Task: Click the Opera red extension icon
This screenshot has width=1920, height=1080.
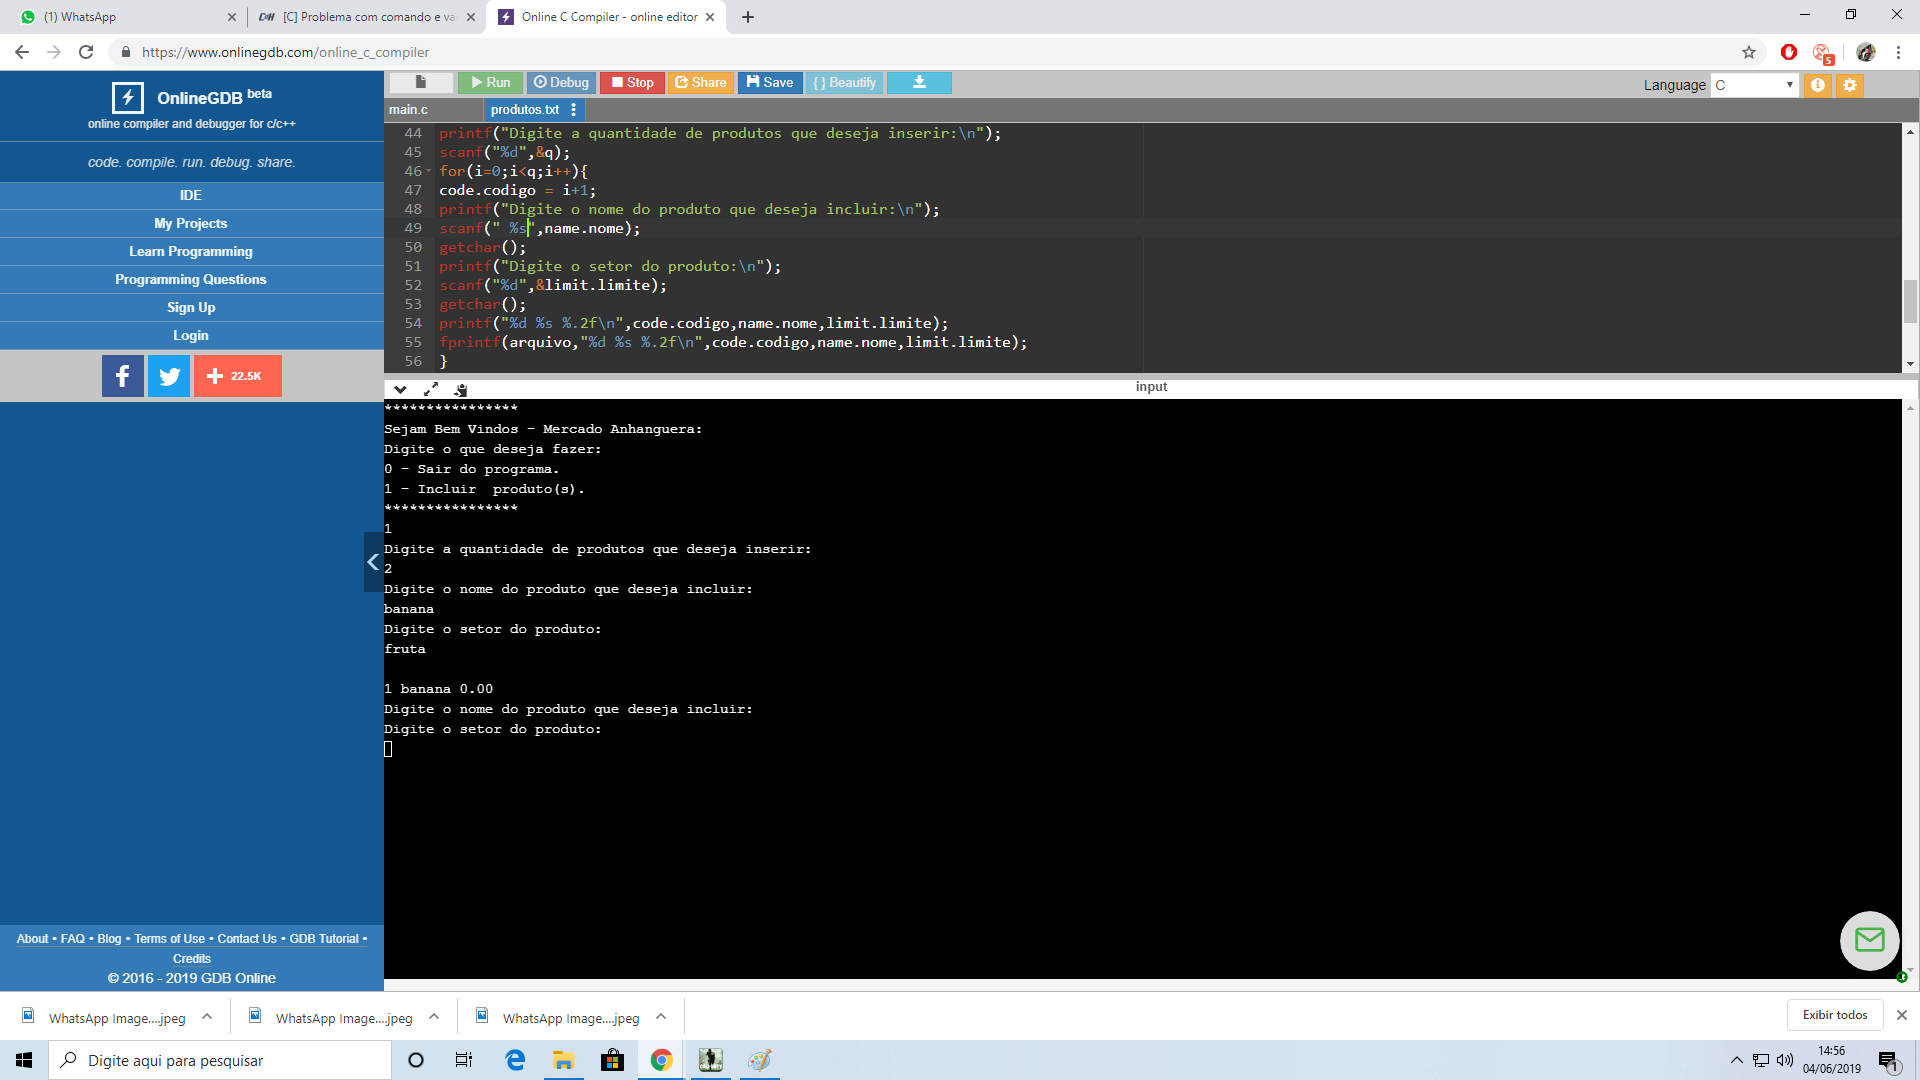Action: tap(1789, 52)
